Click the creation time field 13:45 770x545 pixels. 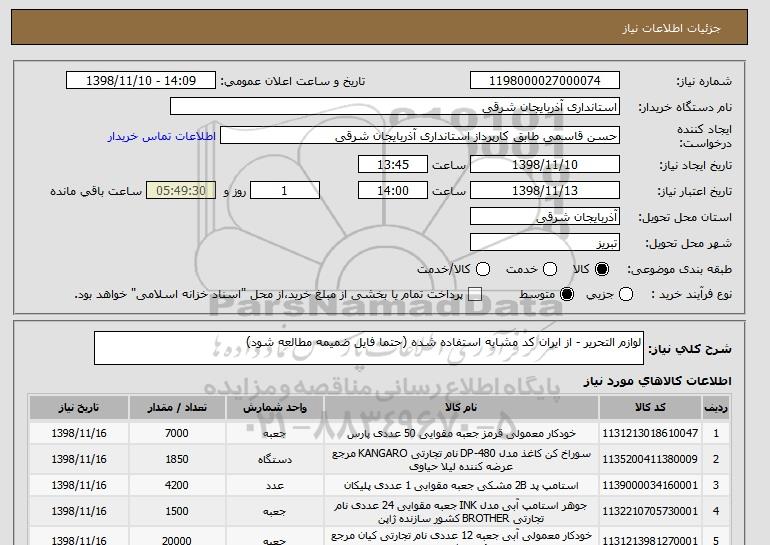click(393, 164)
